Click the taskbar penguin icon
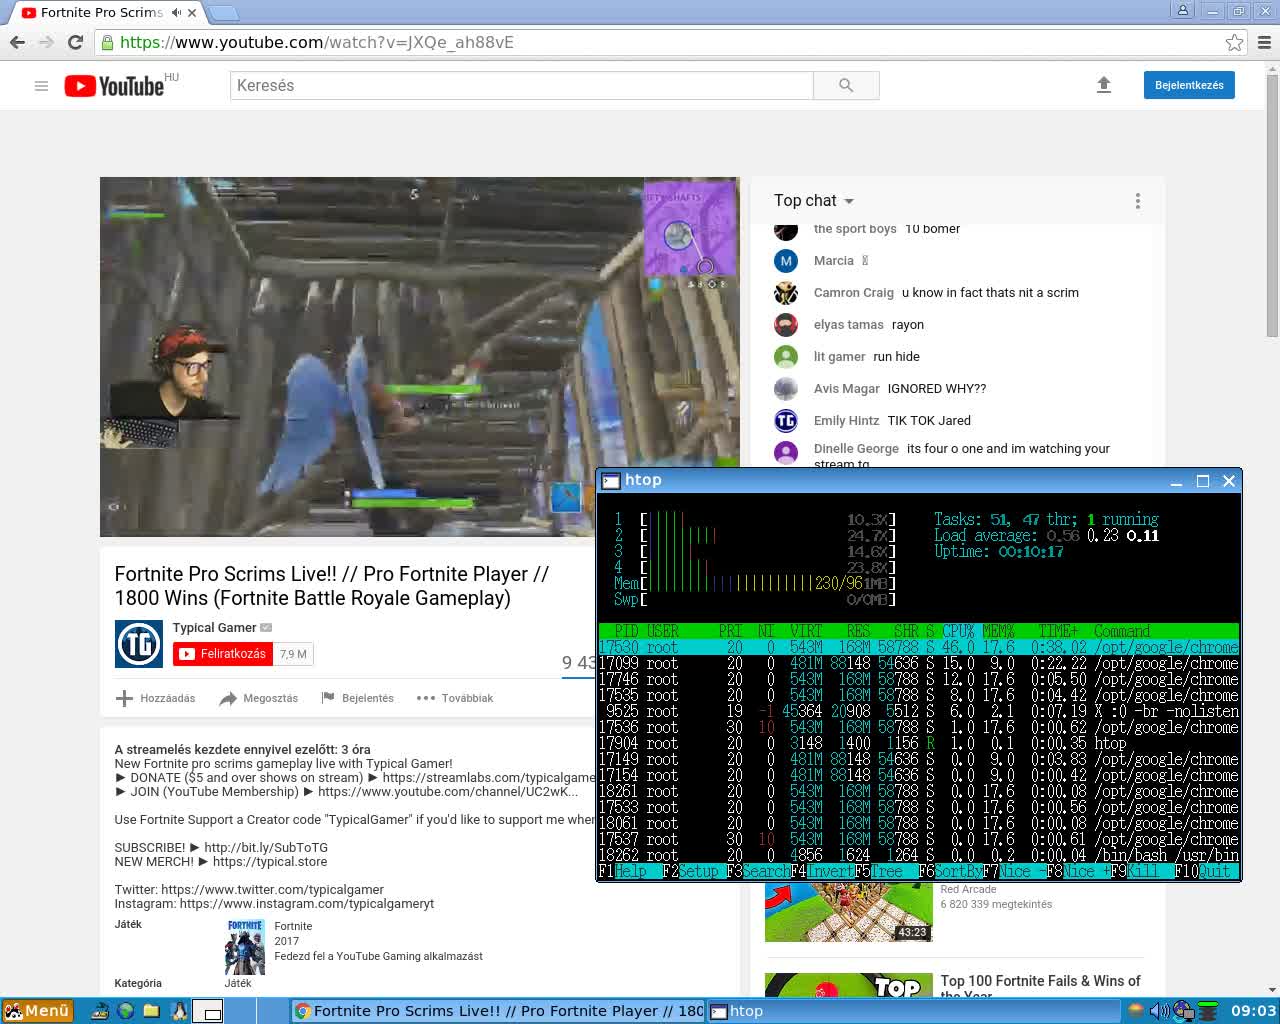 [180, 1011]
